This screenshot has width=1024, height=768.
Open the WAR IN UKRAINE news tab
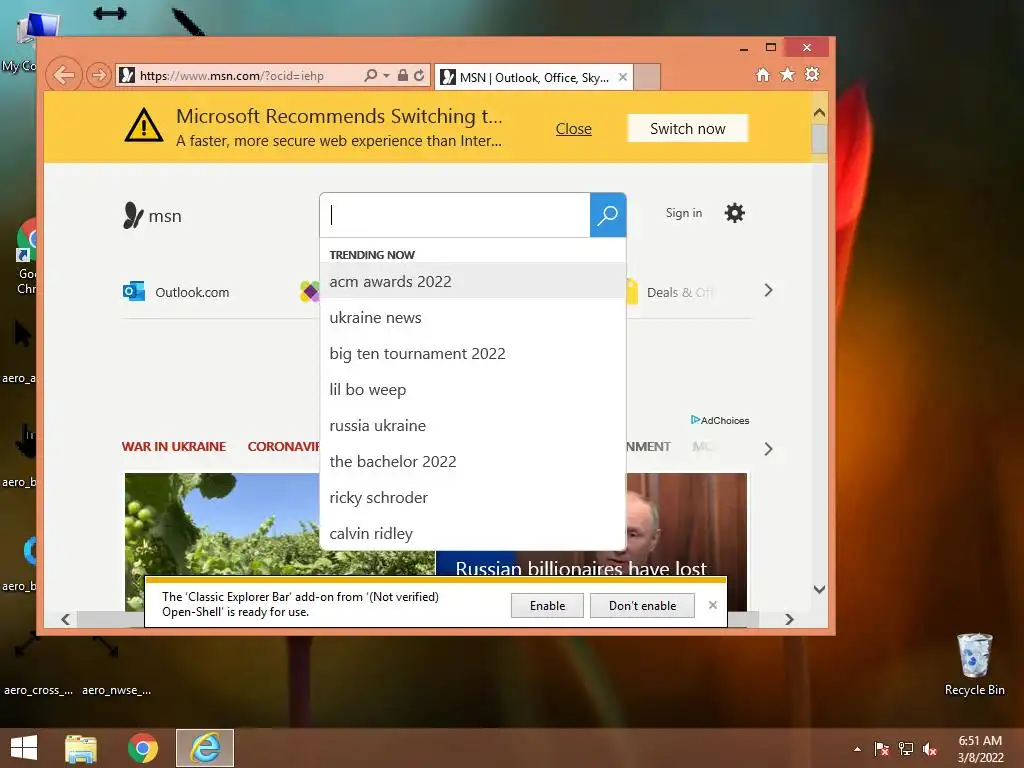(x=174, y=447)
